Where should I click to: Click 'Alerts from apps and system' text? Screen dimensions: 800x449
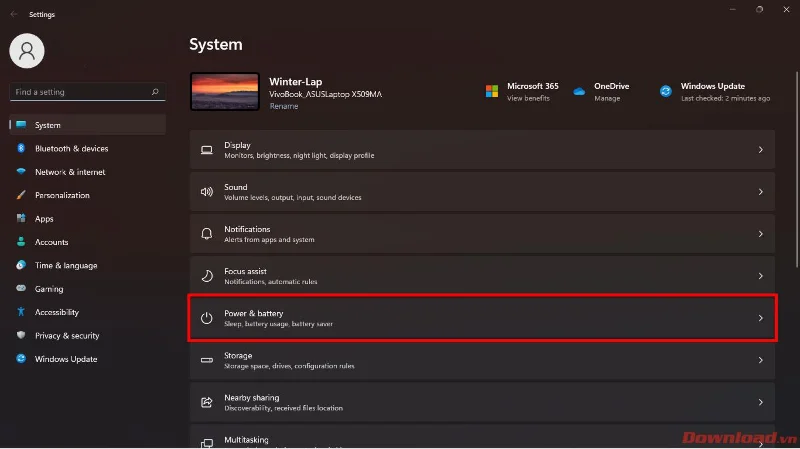coord(269,239)
